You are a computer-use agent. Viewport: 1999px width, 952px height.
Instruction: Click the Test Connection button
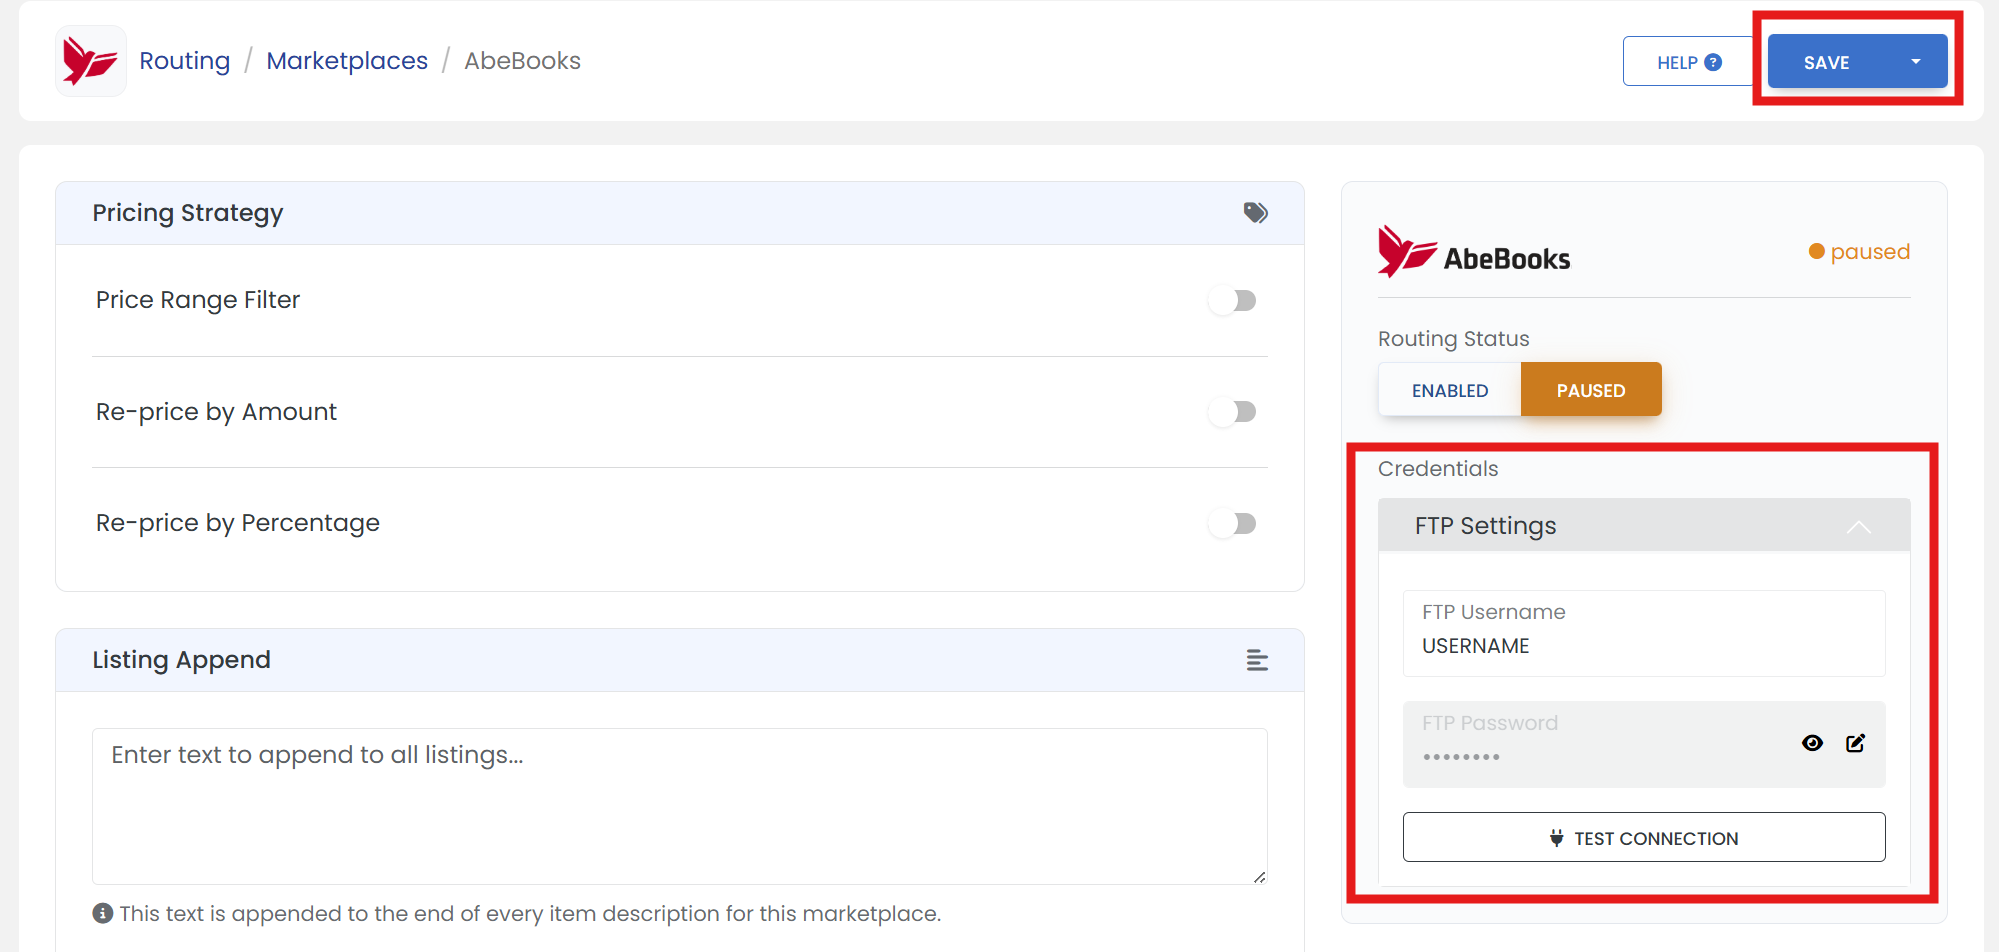(x=1644, y=838)
